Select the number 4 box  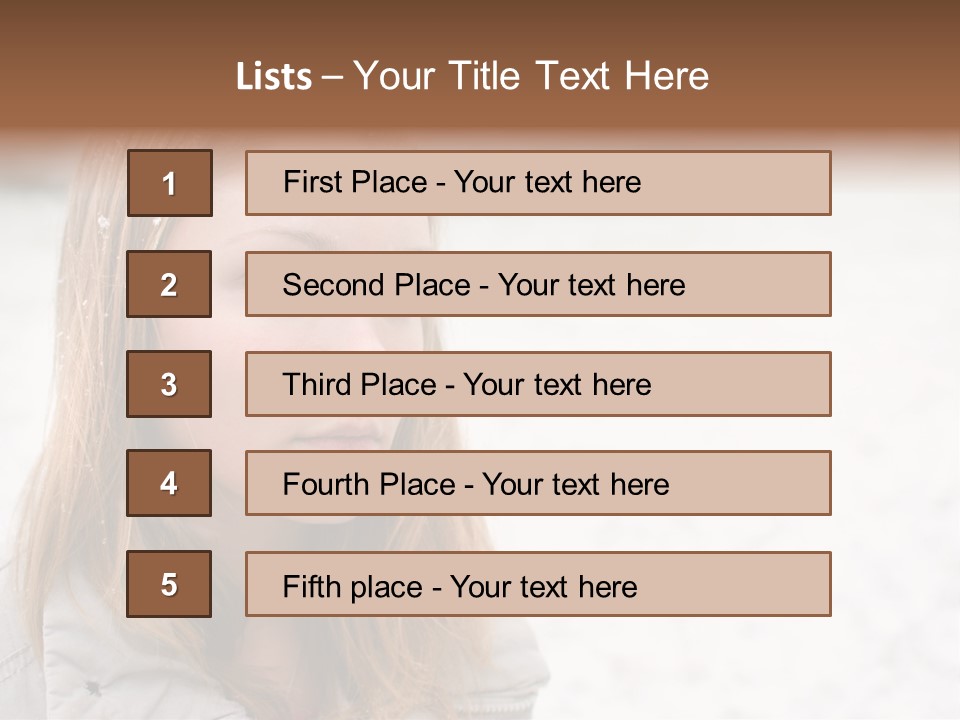click(x=169, y=483)
